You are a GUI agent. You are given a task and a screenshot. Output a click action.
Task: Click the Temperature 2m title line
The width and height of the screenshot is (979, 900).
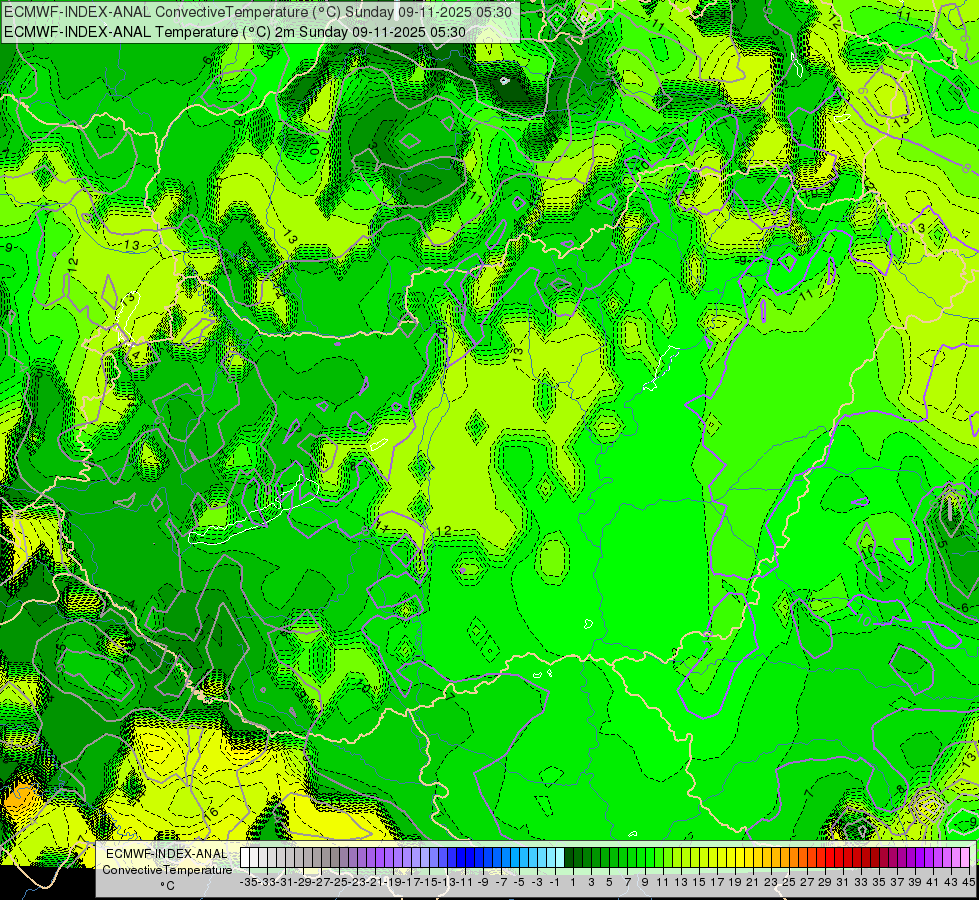coord(235,32)
